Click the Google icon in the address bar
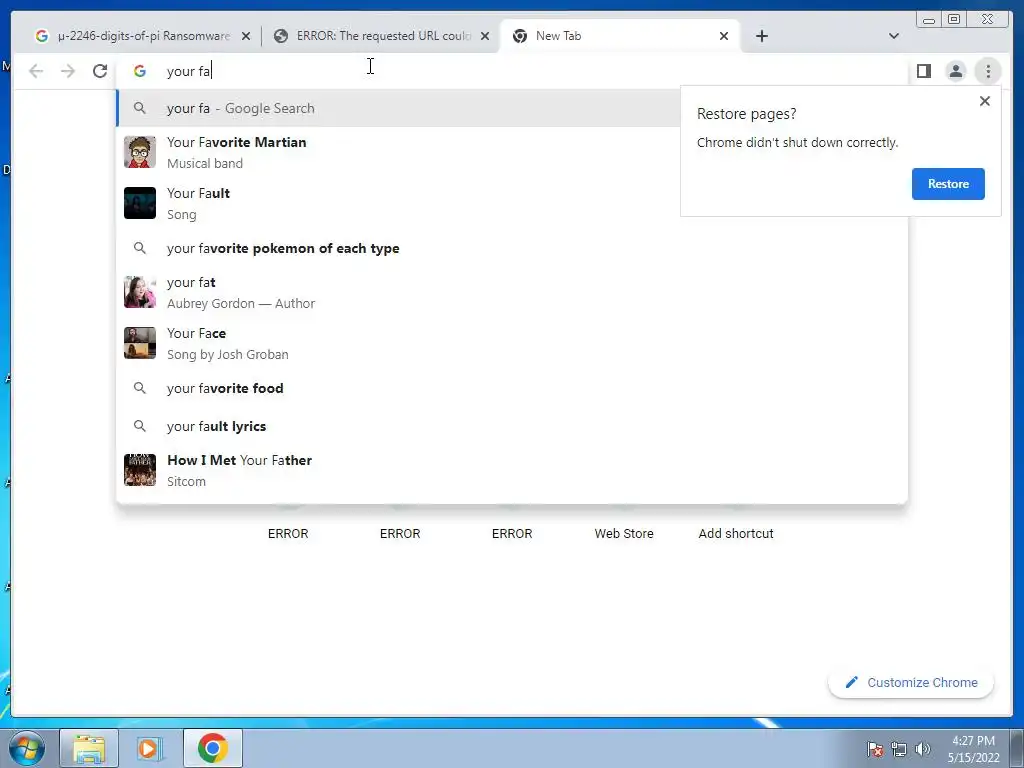Viewport: 1024px width, 768px height. point(140,71)
